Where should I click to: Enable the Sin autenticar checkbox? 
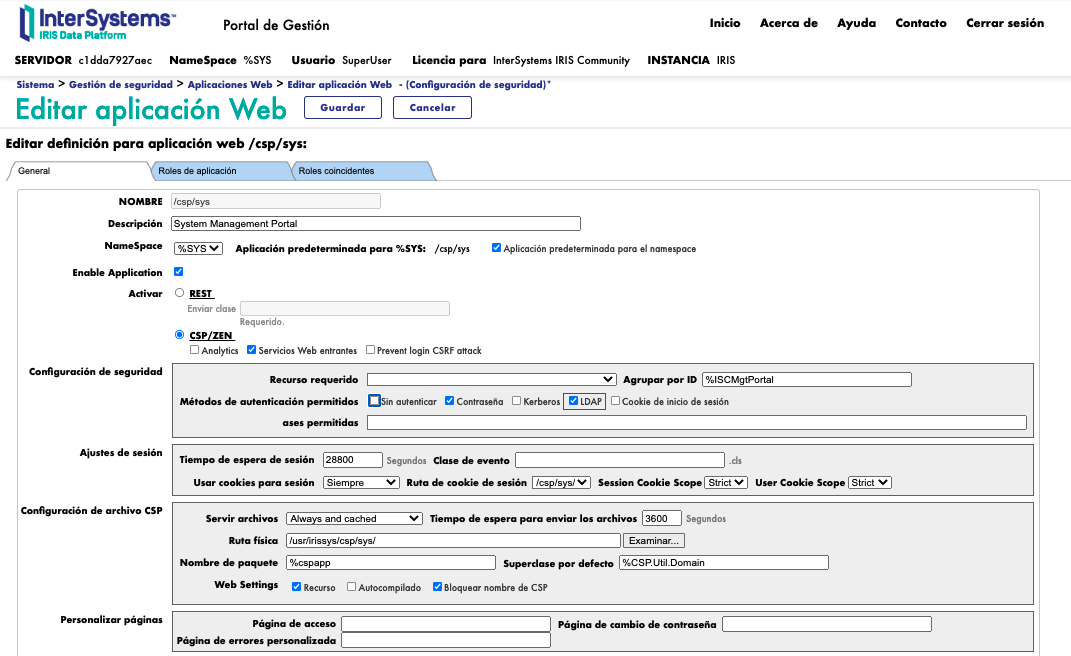pyautogui.click(x=374, y=401)
